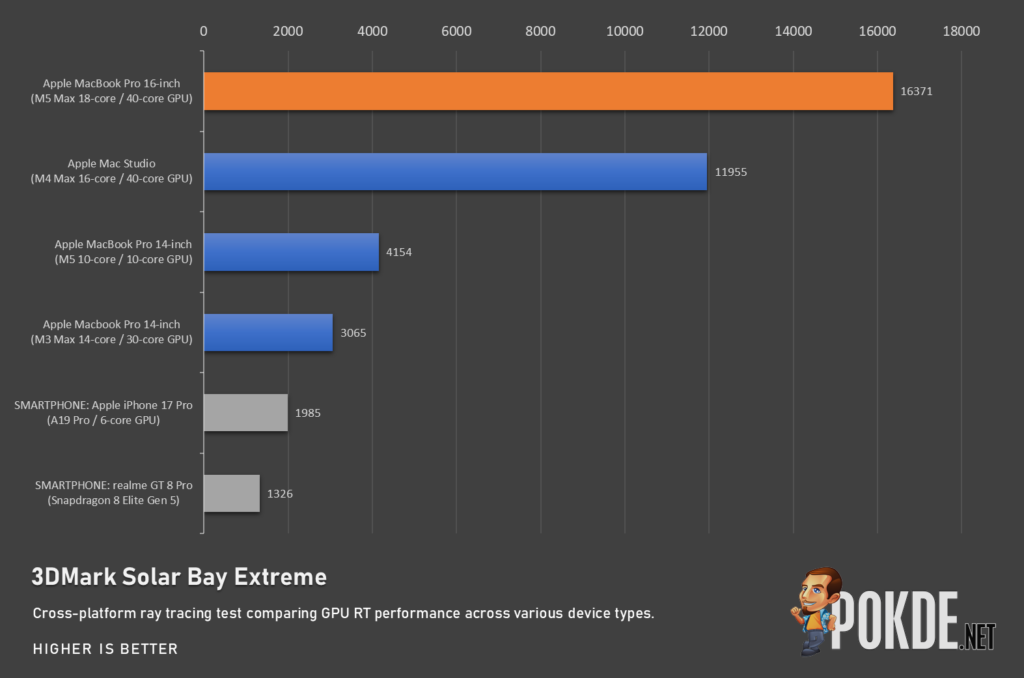Image resolution: width=1024 pixels, height=678 pixels.
Task: Click the value label 16371
Action: point(916,91)
